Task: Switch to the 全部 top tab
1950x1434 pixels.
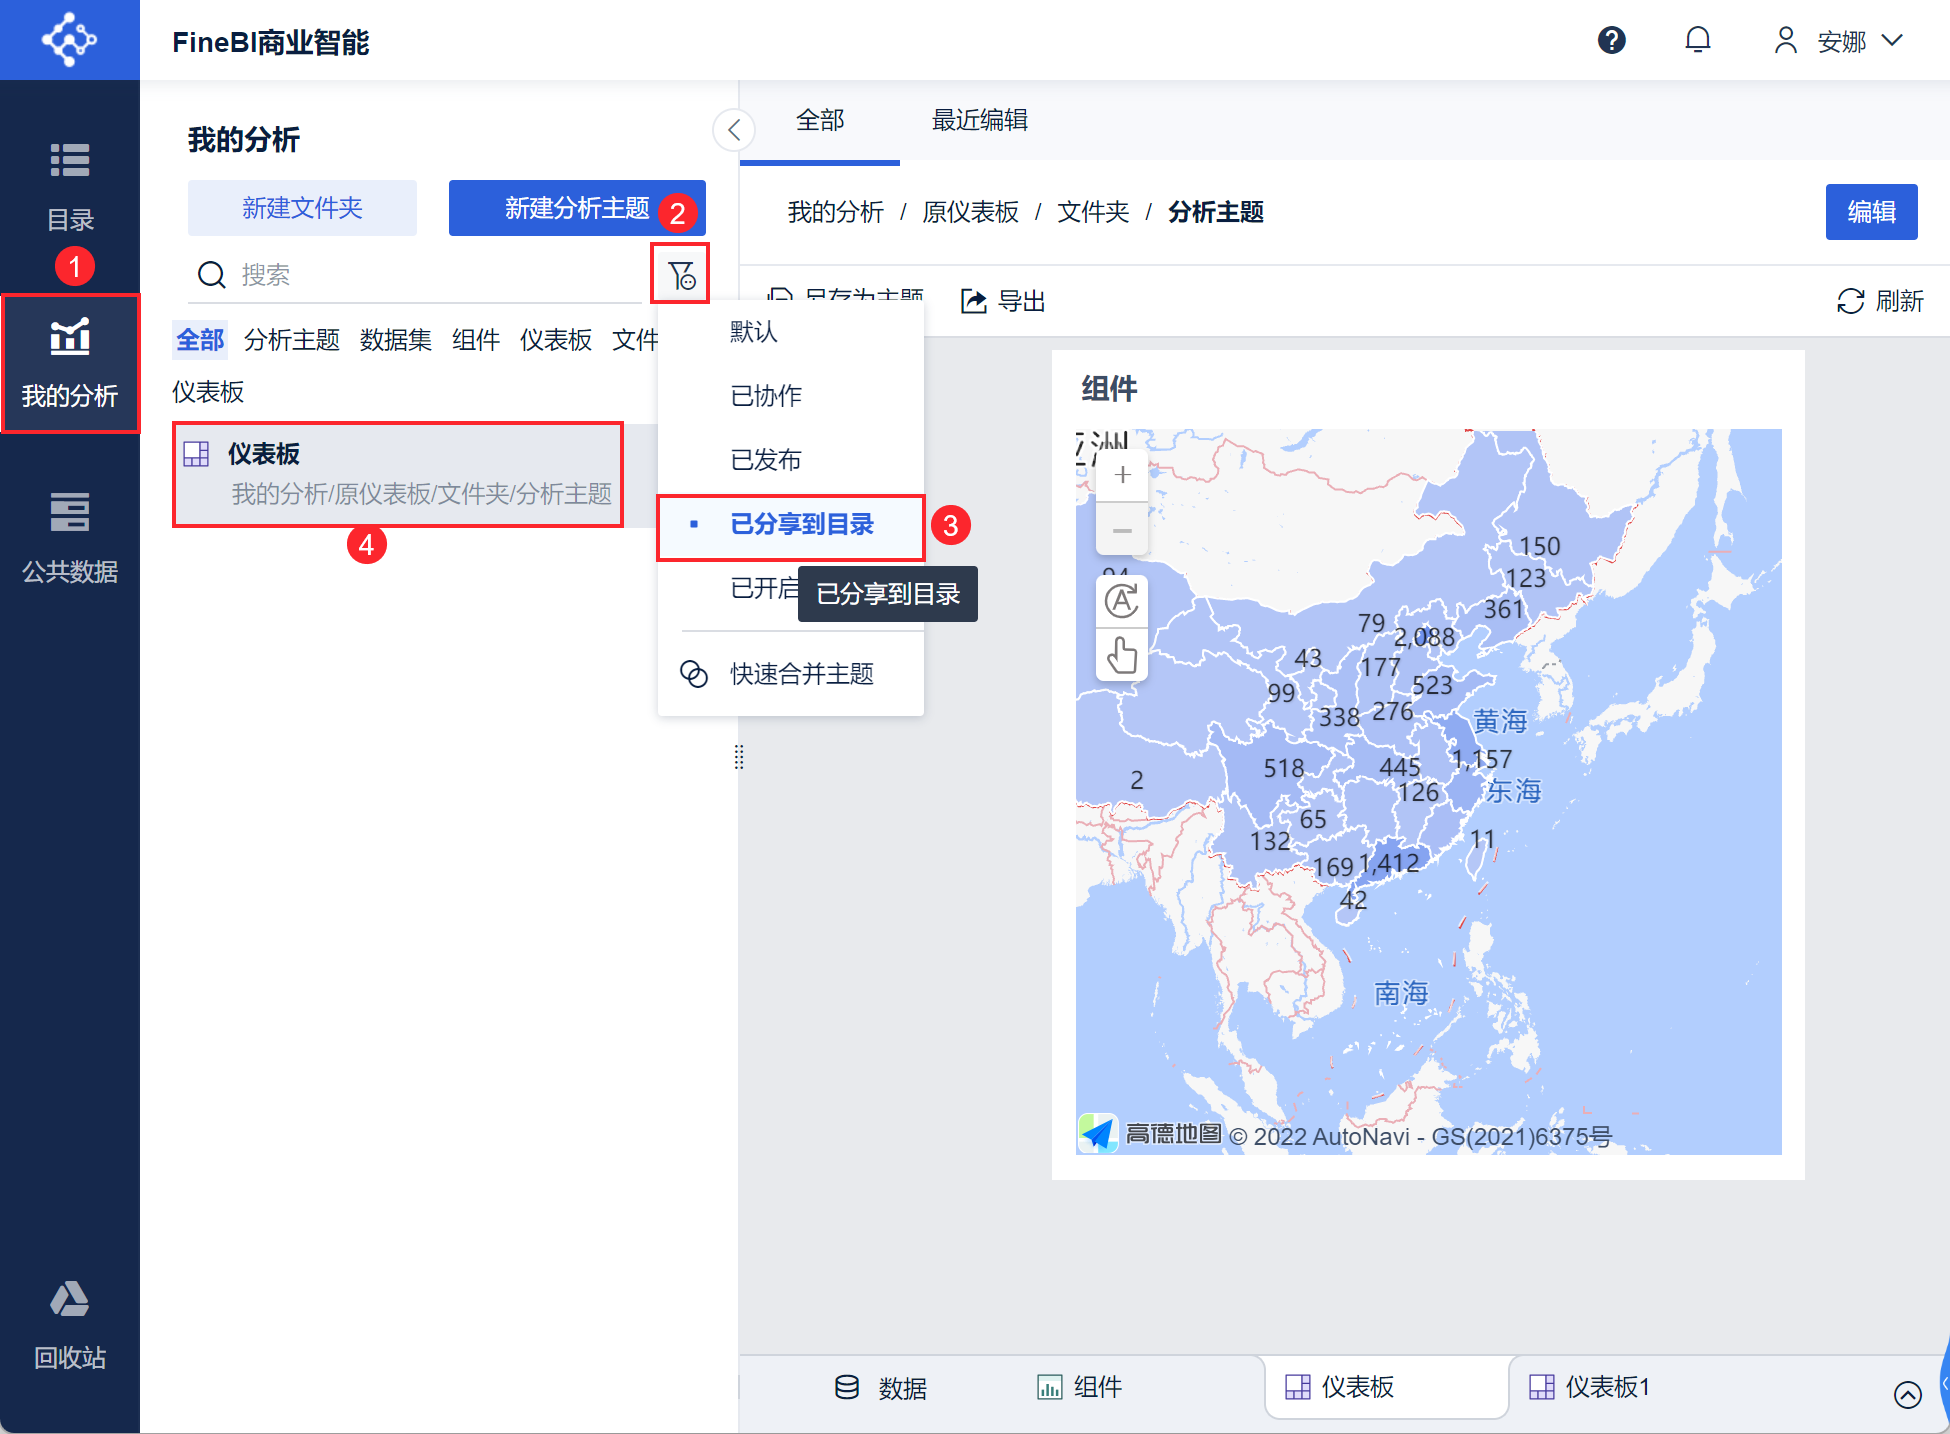Action: point(820,121)
